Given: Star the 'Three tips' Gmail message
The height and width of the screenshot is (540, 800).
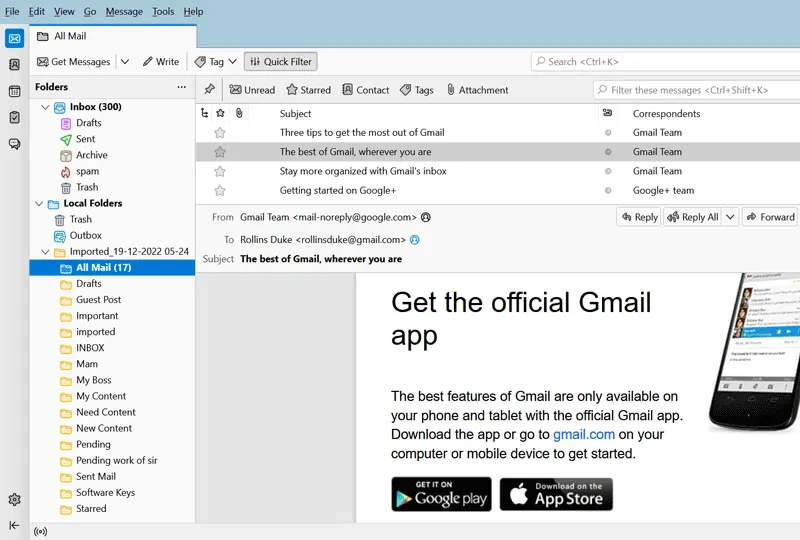Looking at the screenshot, I should point(220,133).
